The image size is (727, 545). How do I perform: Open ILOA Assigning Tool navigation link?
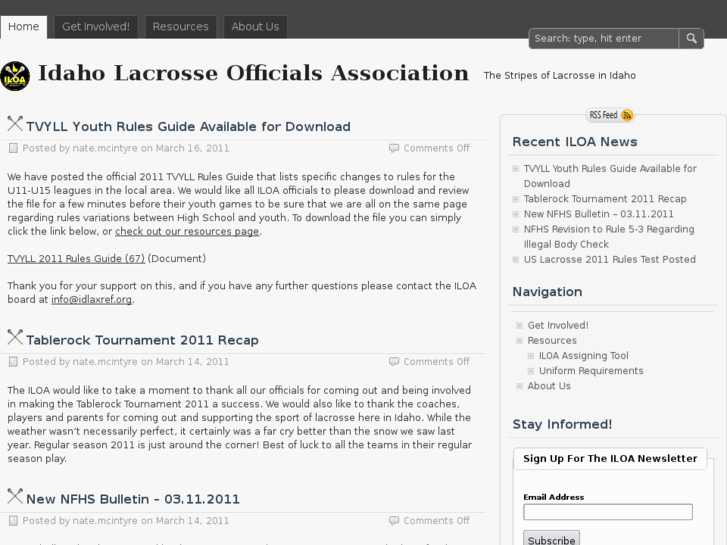(x=584, y=356)
